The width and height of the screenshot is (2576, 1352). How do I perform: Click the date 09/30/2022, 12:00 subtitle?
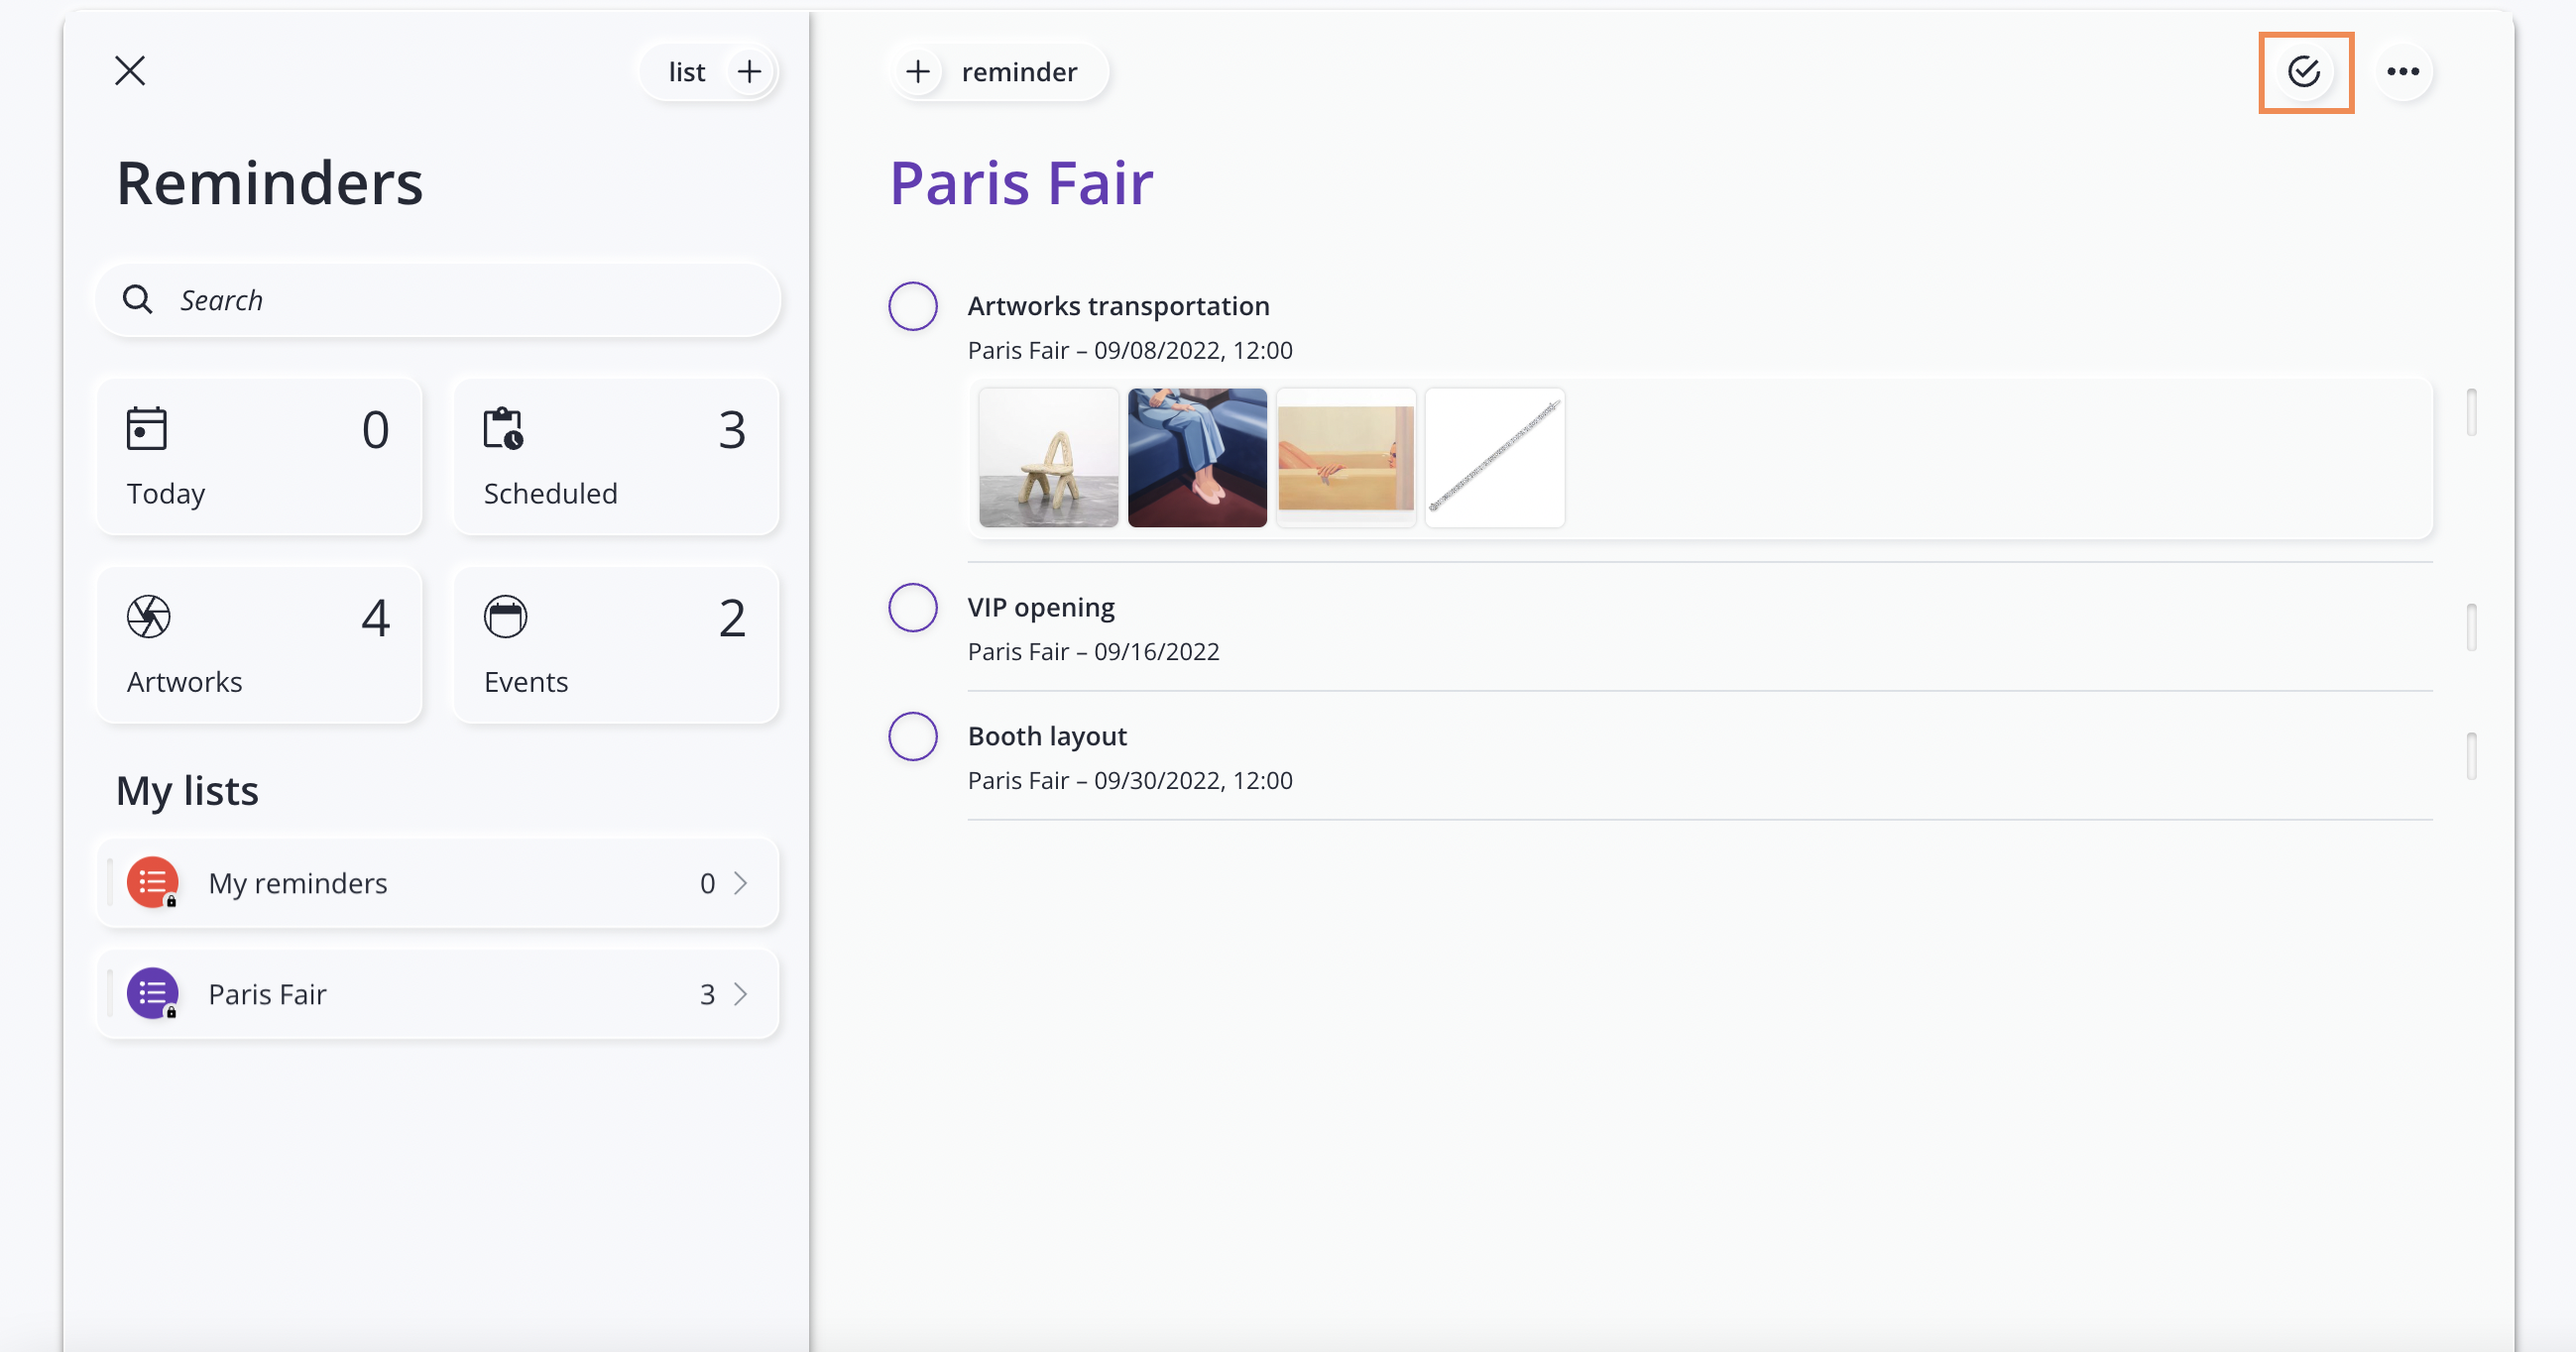coord(1193,780)
